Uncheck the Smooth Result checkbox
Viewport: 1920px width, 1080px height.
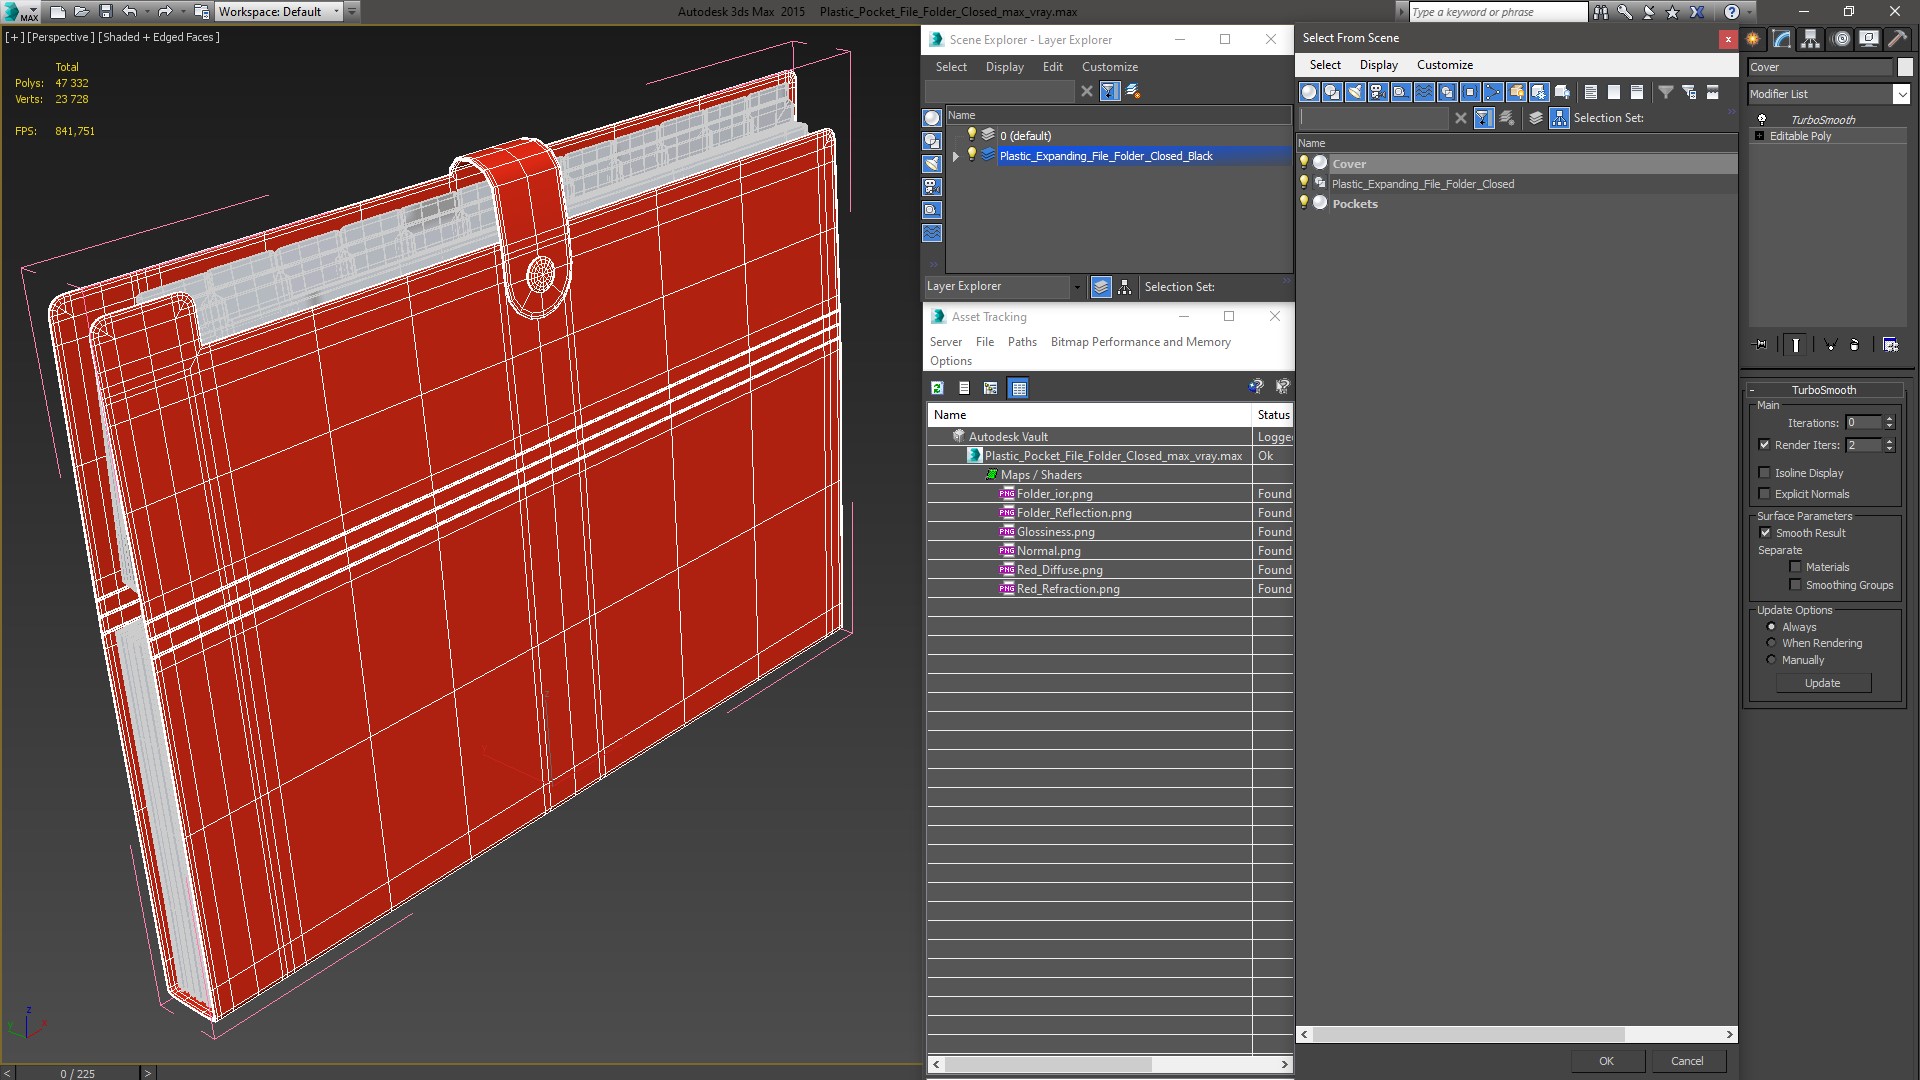point(1765,533)
